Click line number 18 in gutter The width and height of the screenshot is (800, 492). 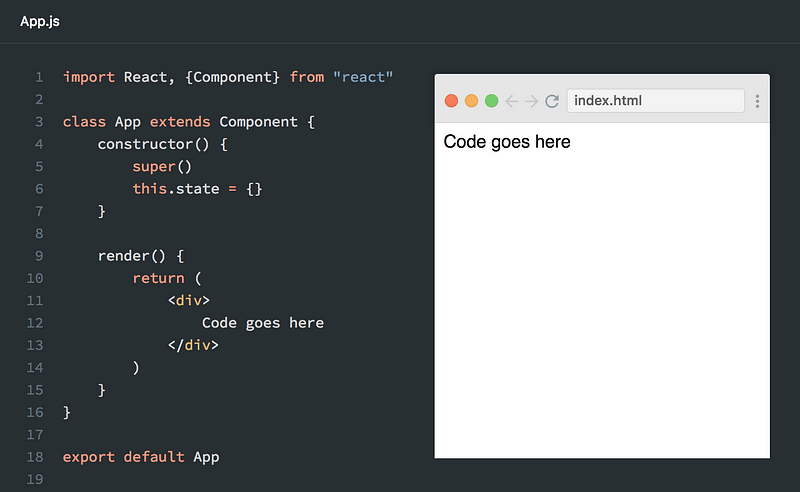pyautogui.click(x=35, y=457)
